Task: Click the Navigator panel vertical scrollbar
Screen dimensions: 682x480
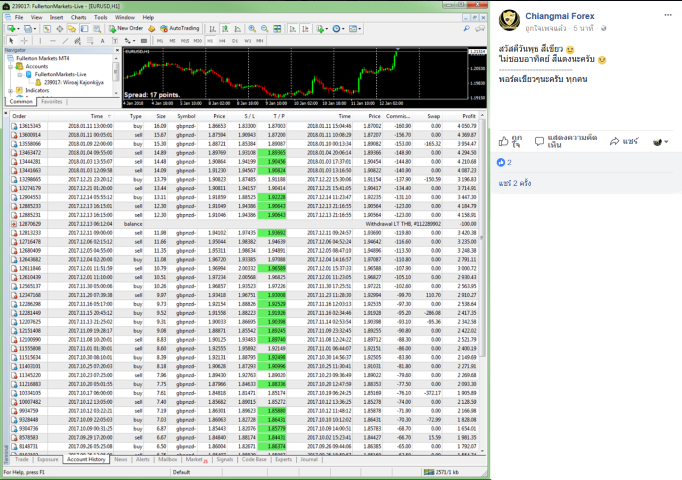Action: point(116,74)
